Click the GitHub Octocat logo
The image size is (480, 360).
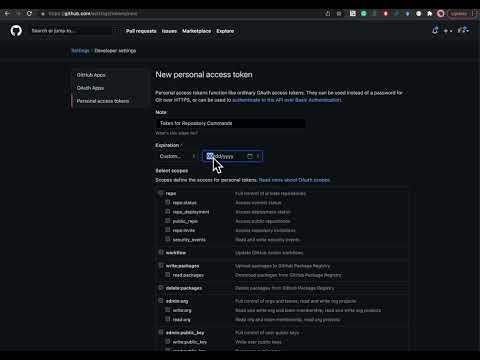click(16, 31)
